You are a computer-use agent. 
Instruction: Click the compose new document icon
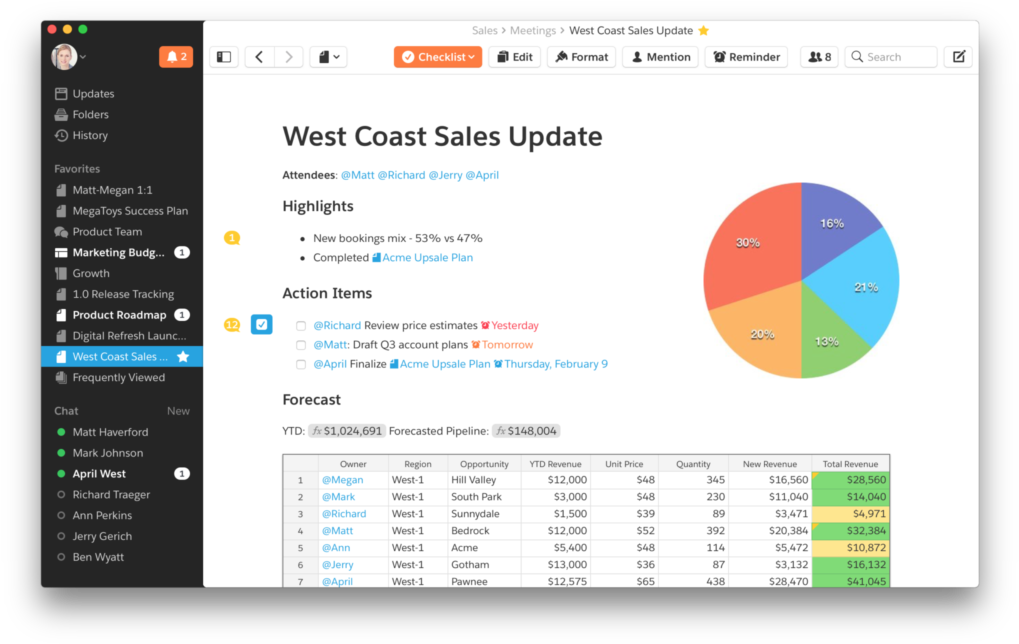click(958, 57)
